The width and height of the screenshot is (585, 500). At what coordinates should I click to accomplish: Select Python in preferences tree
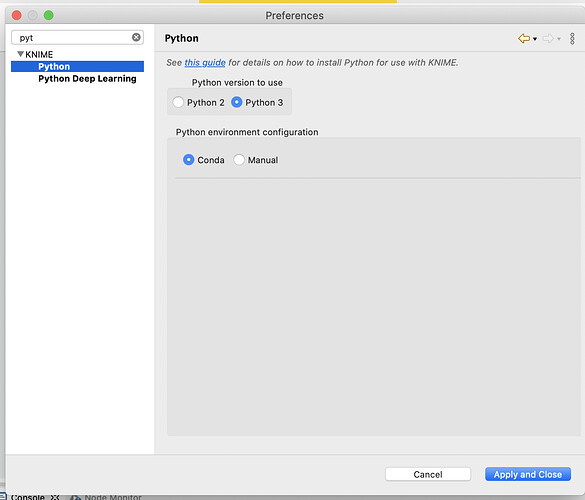click(77, 66)
